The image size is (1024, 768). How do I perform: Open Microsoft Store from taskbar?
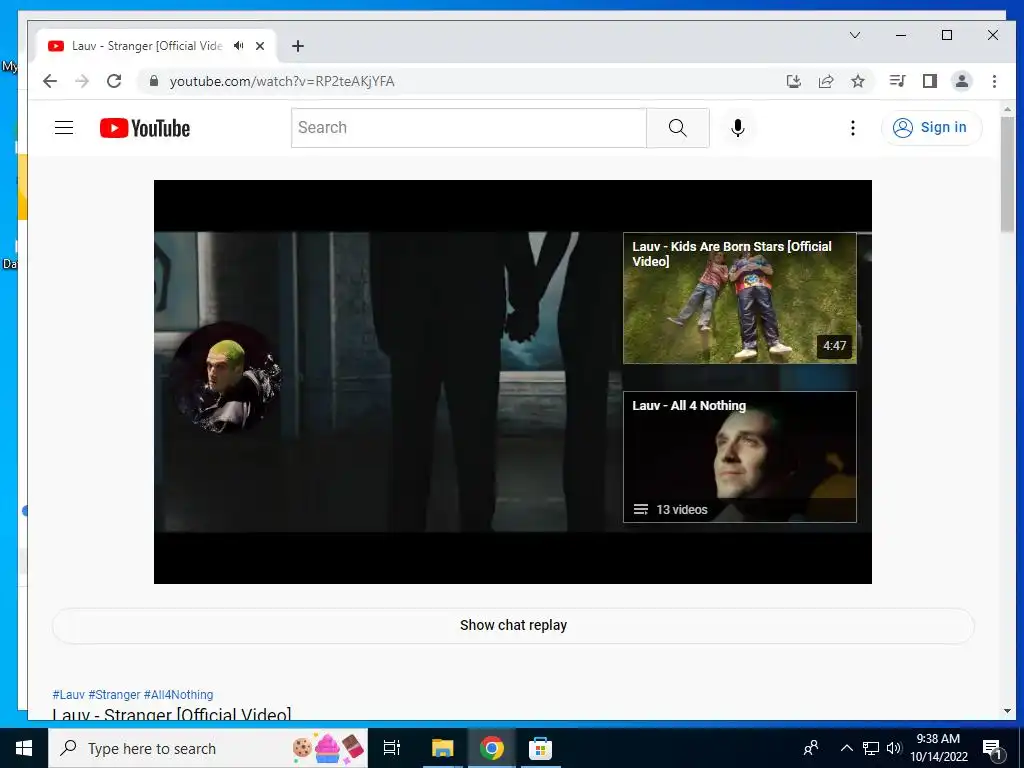541,748
